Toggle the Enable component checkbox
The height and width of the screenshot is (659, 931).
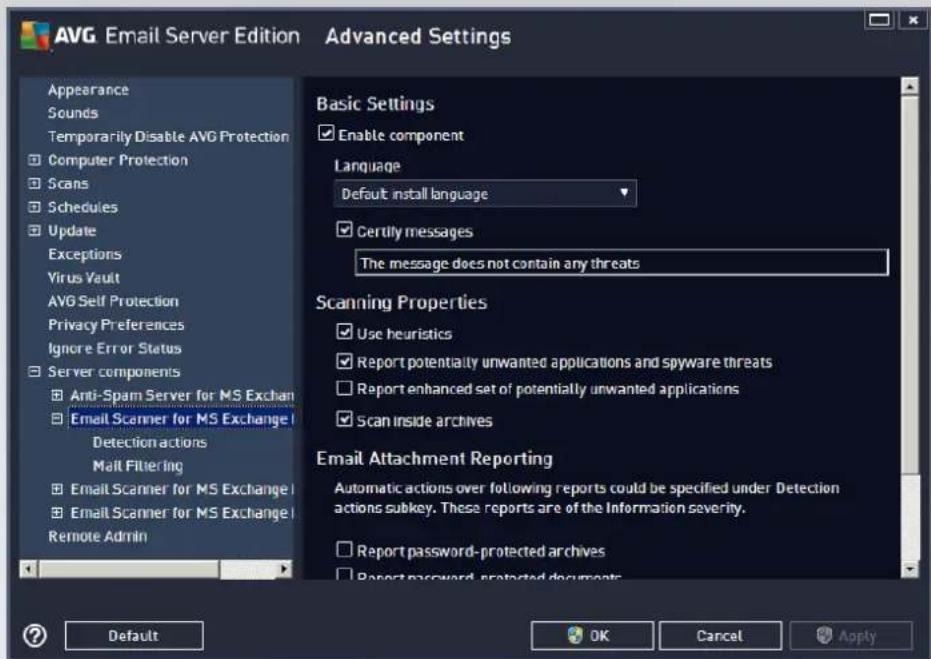tap(326, 133)
